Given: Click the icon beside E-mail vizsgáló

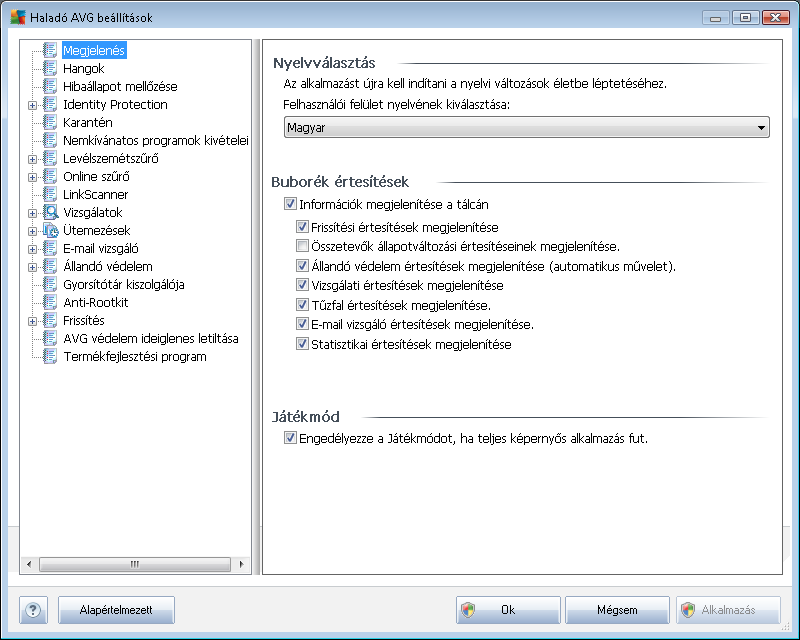Looking at the screenshot, I should [x=50, y=248].
